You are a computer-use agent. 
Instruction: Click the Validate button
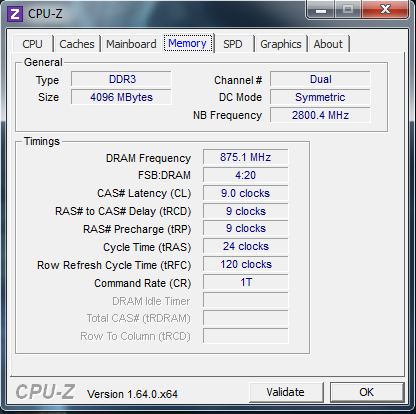click(x=286, y=392)
